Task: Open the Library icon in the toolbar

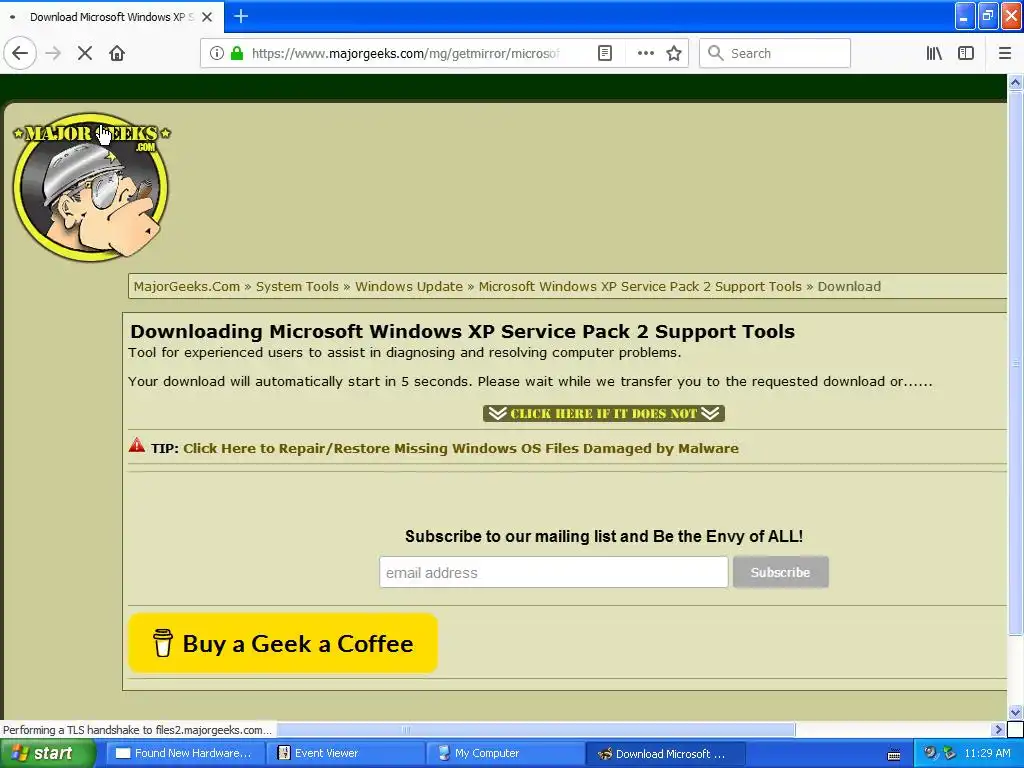Action: click(x=934, y=54)
